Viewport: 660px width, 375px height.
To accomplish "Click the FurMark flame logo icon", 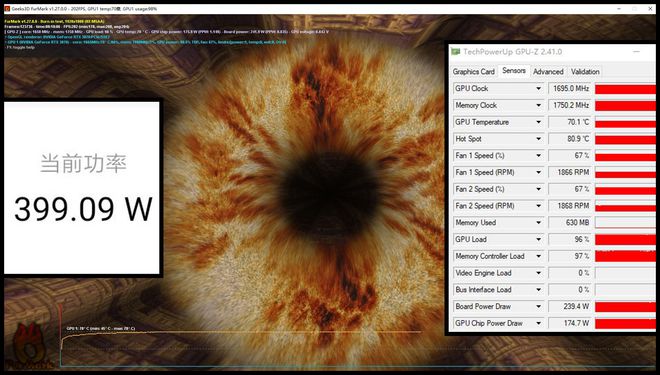I will 29,346.
